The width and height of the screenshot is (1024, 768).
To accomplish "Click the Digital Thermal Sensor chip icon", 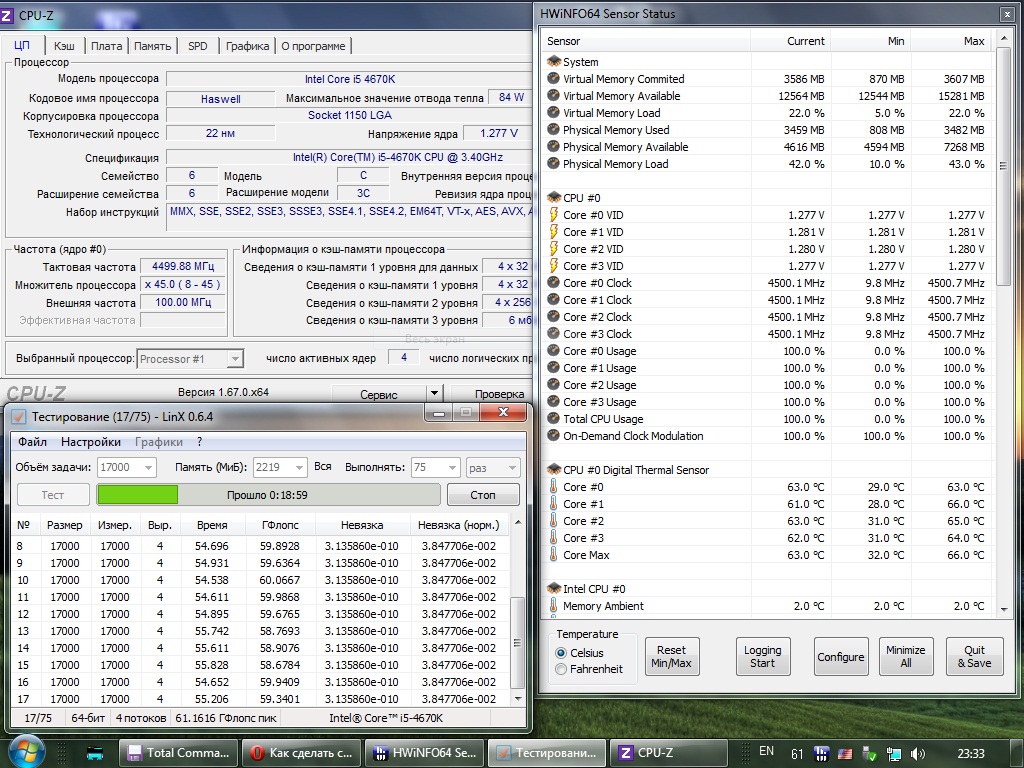I will point(554,469).
